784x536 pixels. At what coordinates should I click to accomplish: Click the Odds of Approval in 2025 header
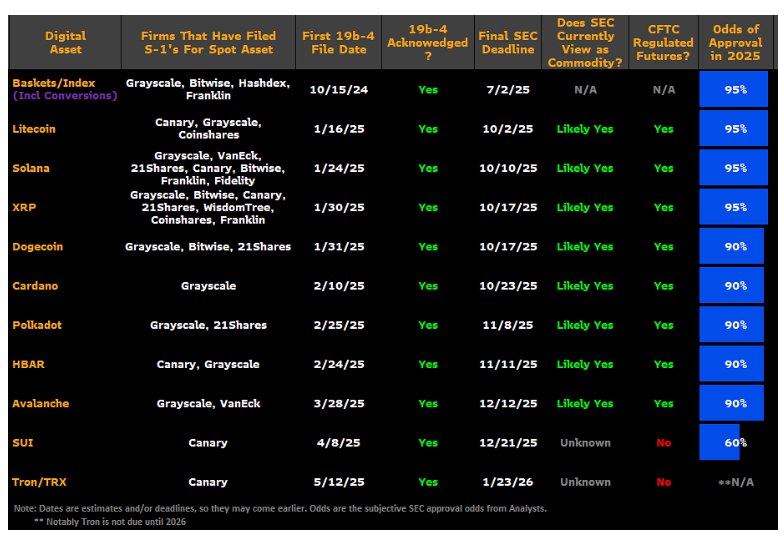[x=736, y=42]
